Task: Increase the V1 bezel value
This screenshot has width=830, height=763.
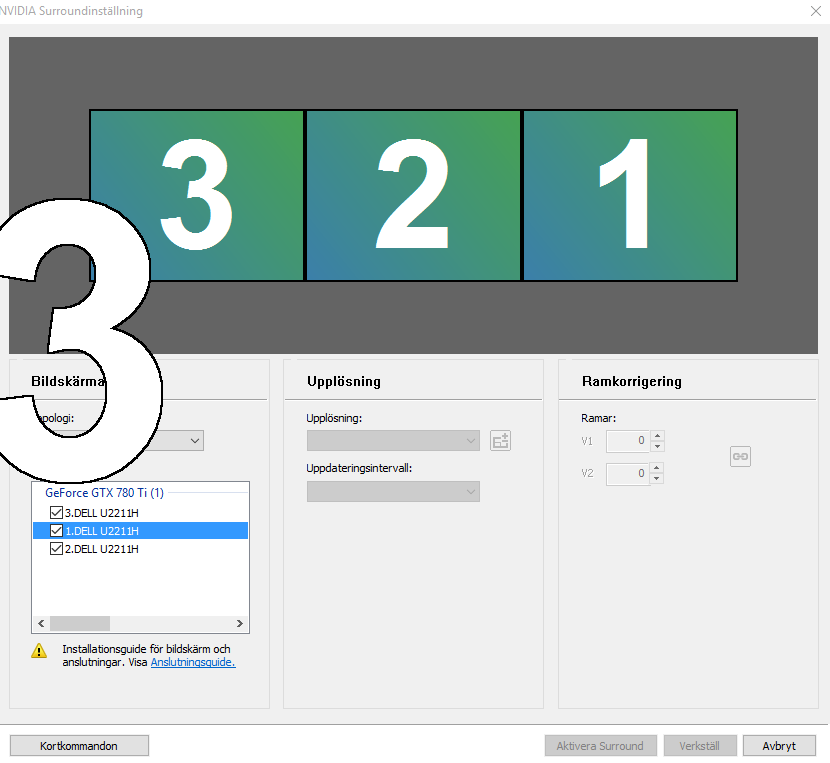Action: pos(657,436)
